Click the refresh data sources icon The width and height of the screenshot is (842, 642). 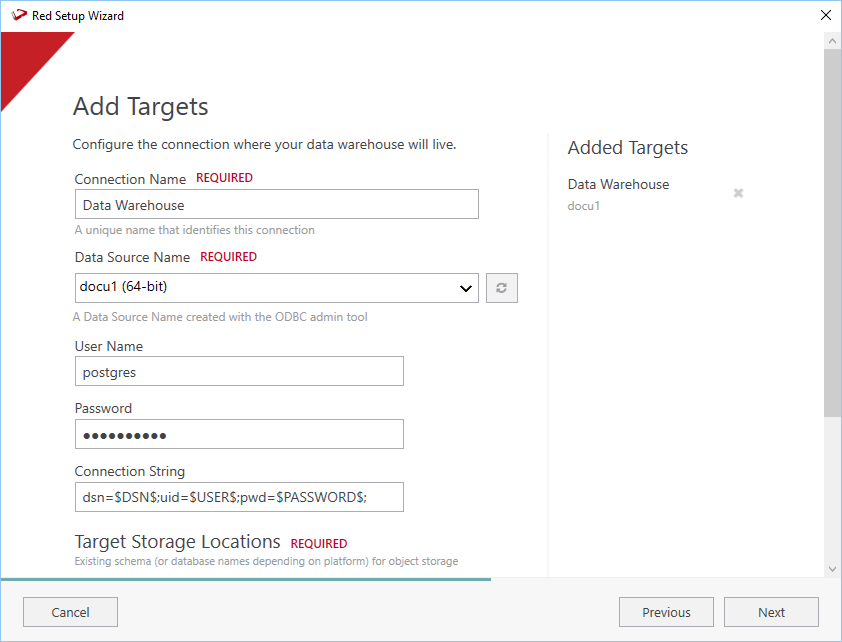point(502,288)
